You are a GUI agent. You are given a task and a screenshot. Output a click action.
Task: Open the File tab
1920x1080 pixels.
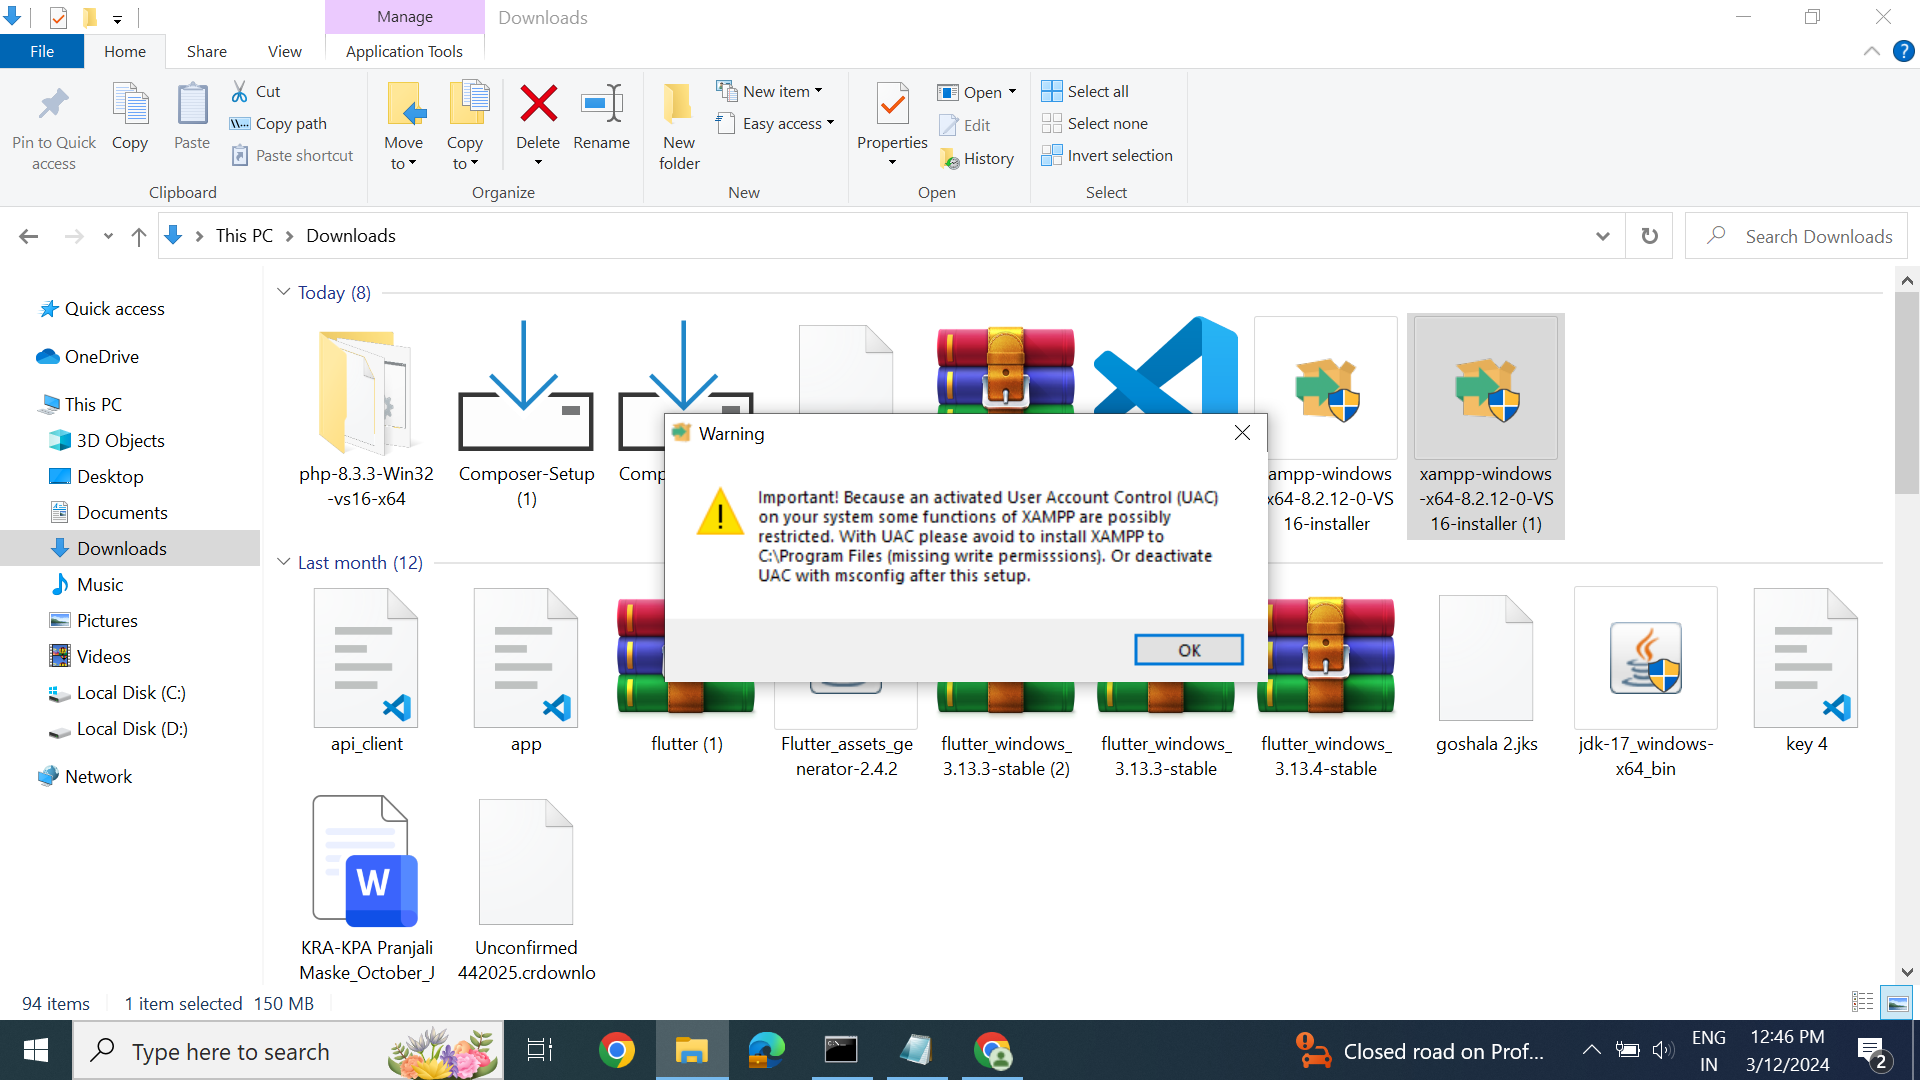point(42,51)
